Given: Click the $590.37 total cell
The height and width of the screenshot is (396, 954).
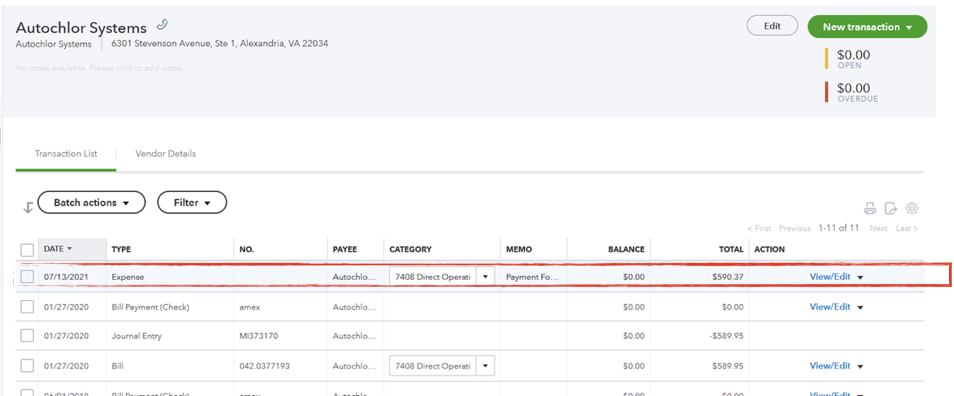Looking at the screenshot, I should [x=728, y=277].
